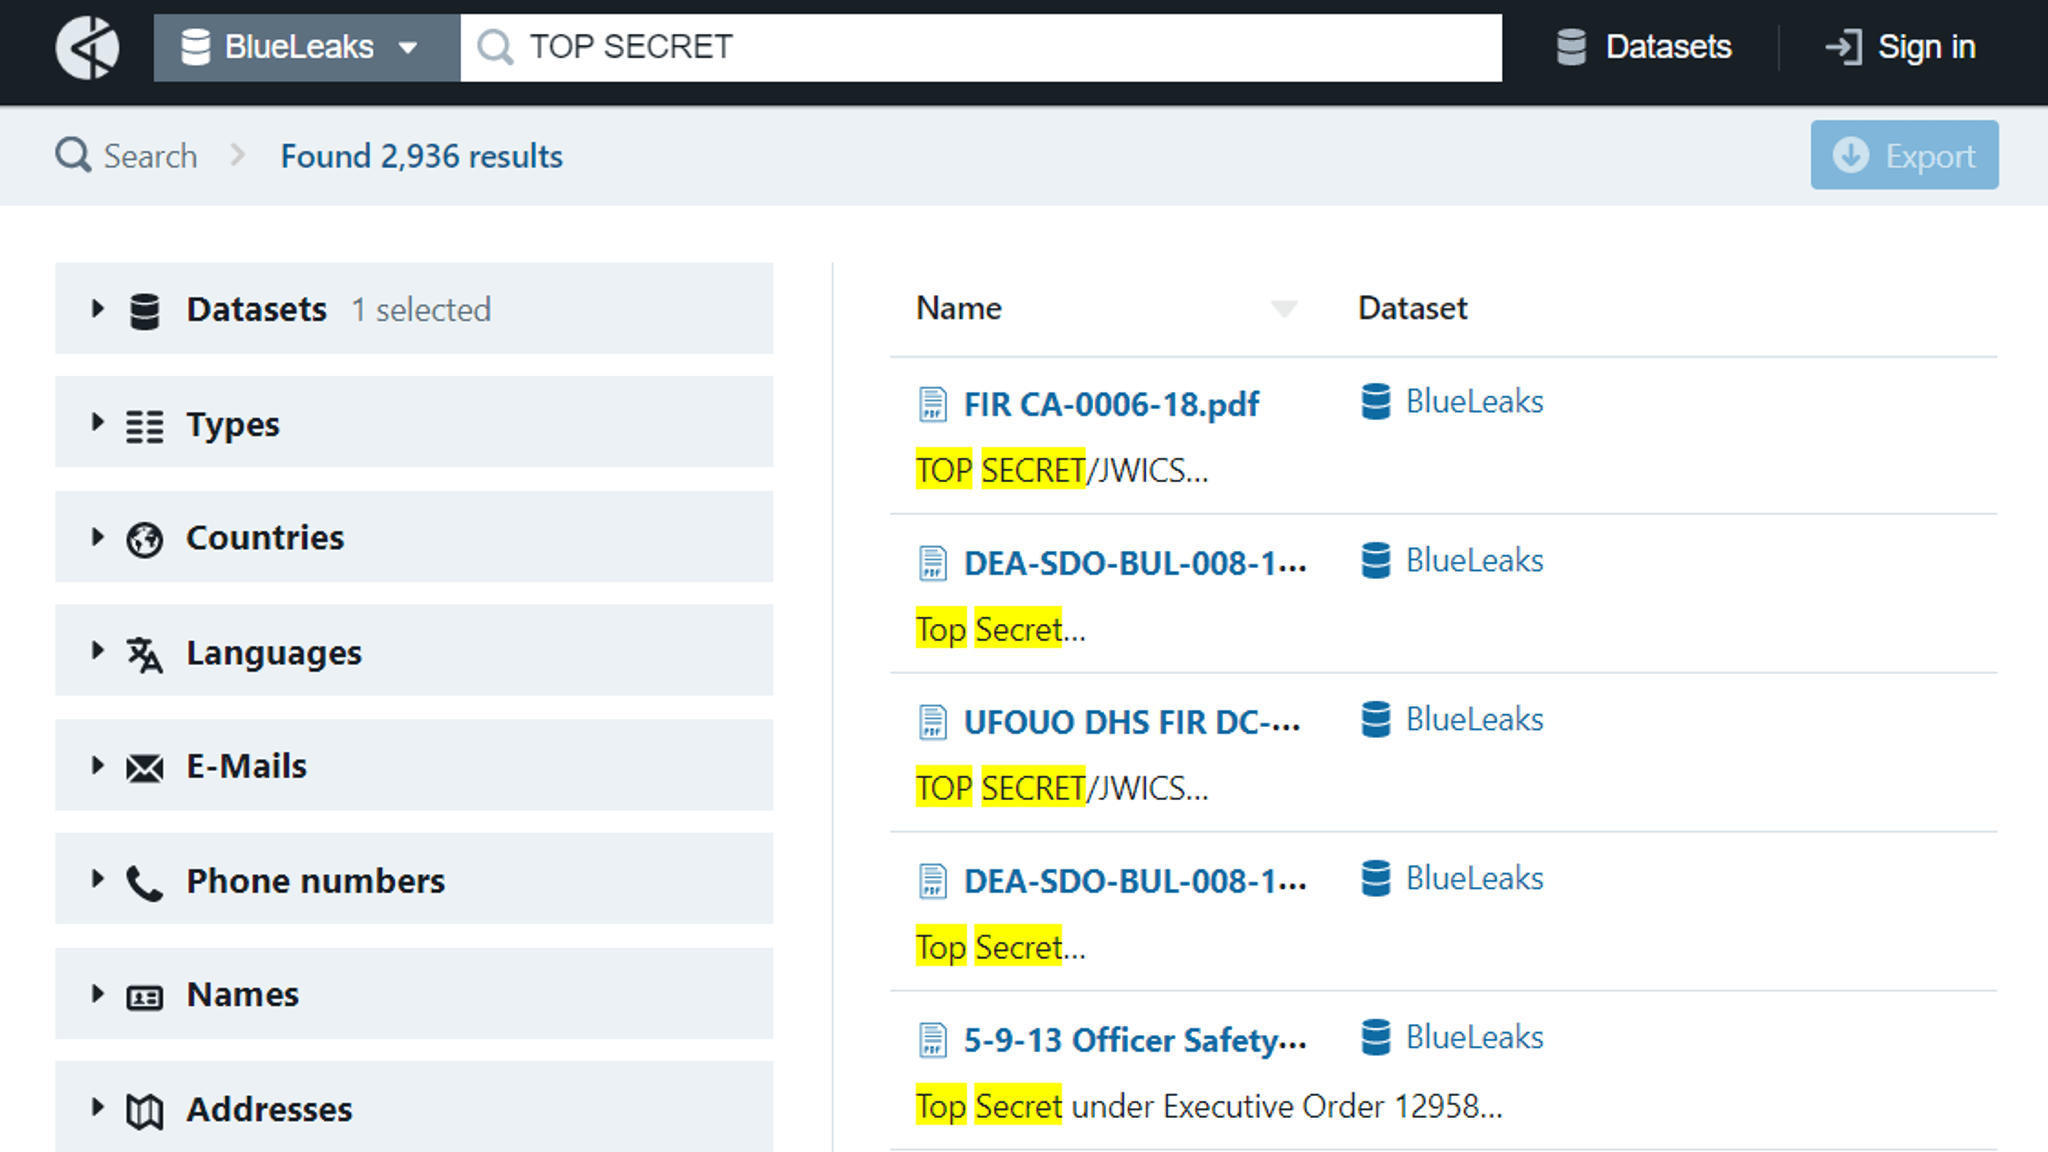Screen dimensions: 2048x1152
Task: Click the map icon beside Addresses
Action: click(x=145, y=1109)
